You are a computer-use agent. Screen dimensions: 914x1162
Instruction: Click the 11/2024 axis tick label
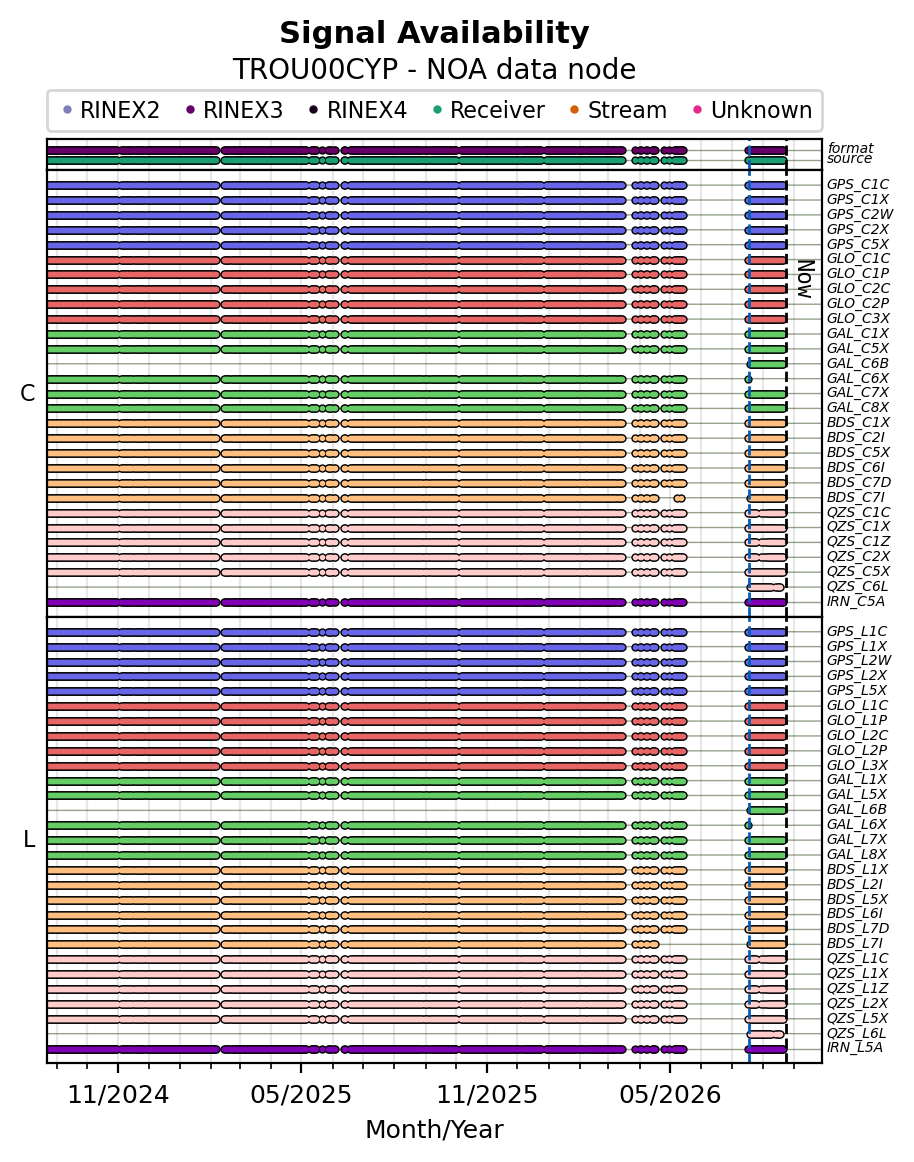coord(119,1095)
